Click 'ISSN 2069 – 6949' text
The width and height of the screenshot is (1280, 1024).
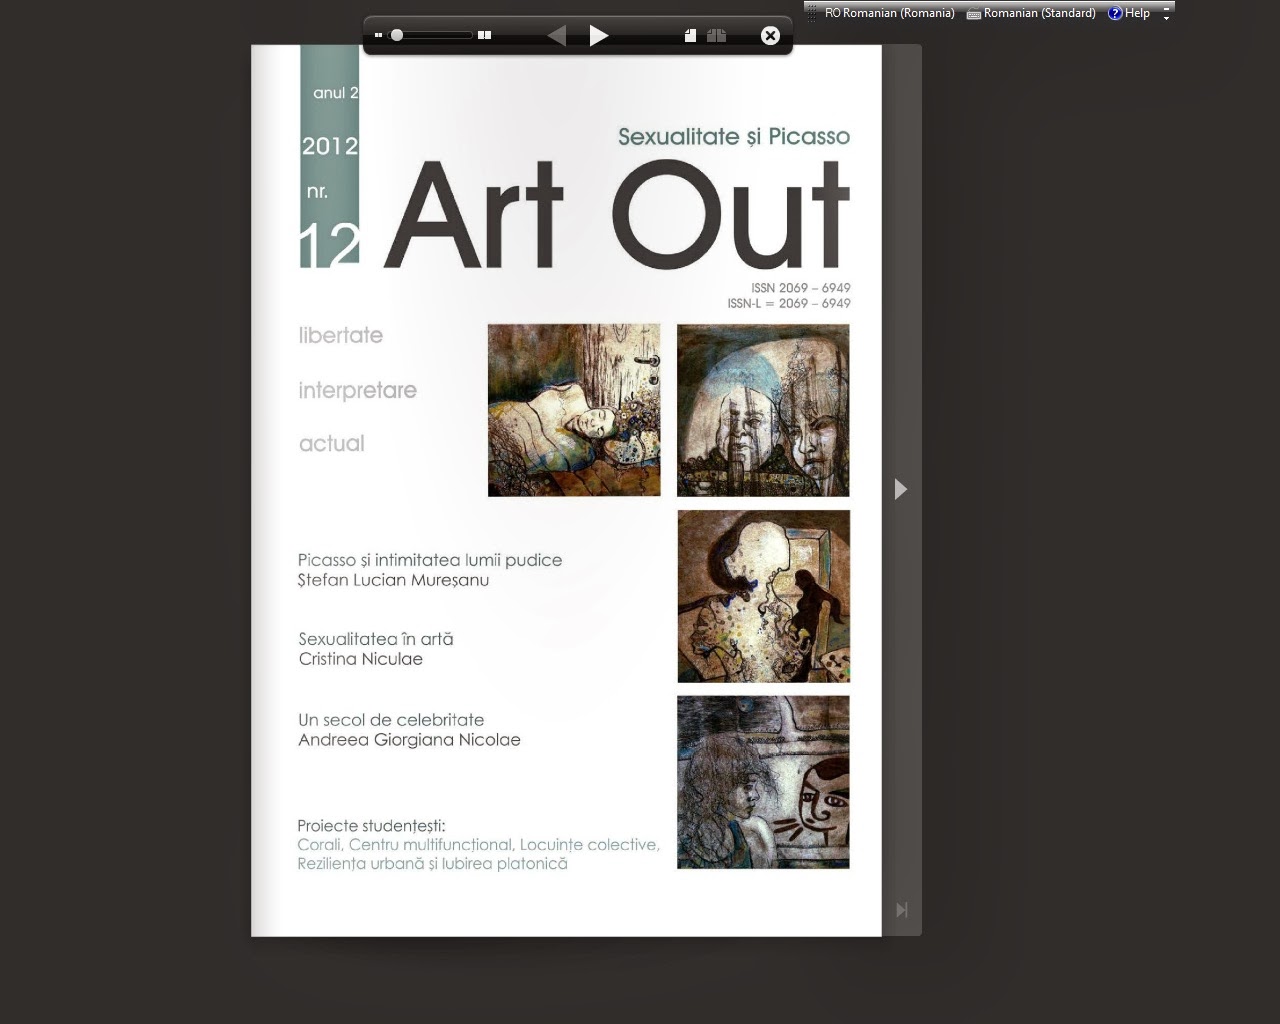(801, 288)
